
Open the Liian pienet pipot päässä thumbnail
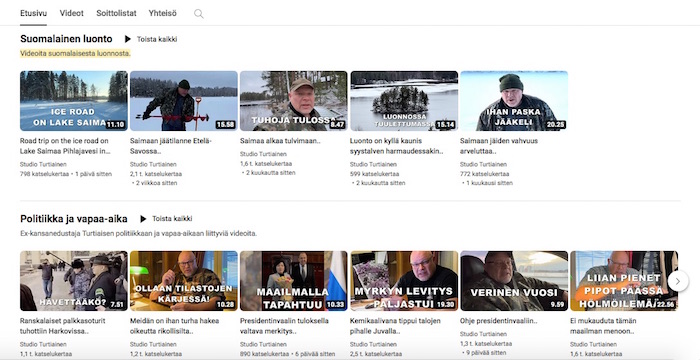624,281
